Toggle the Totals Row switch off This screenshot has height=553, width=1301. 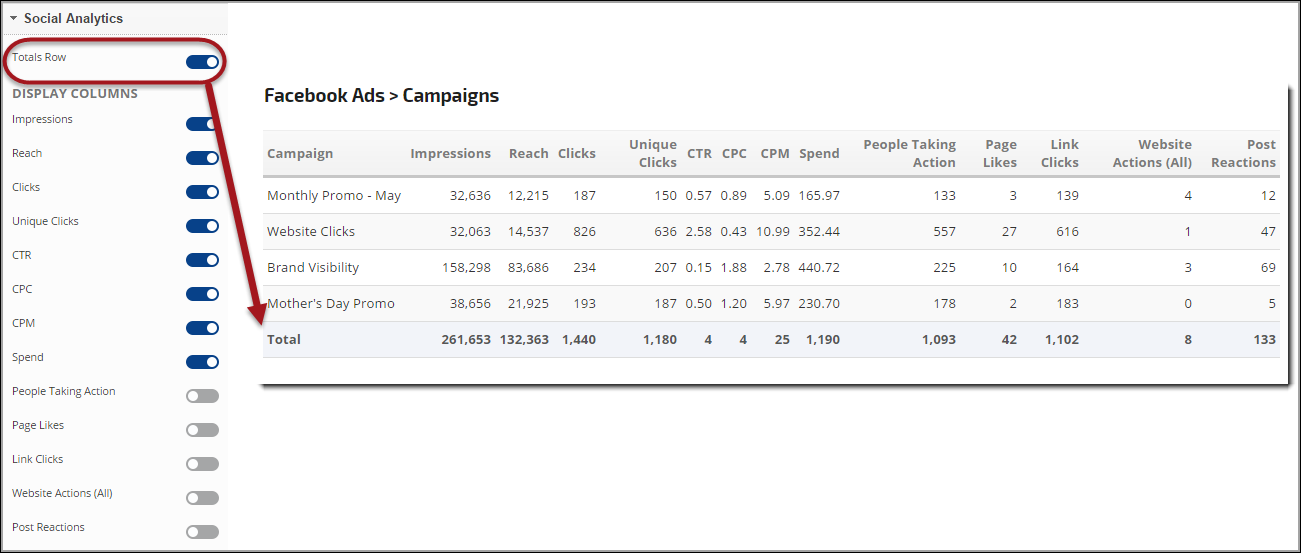pyautogui.click(x=202, y=62)
